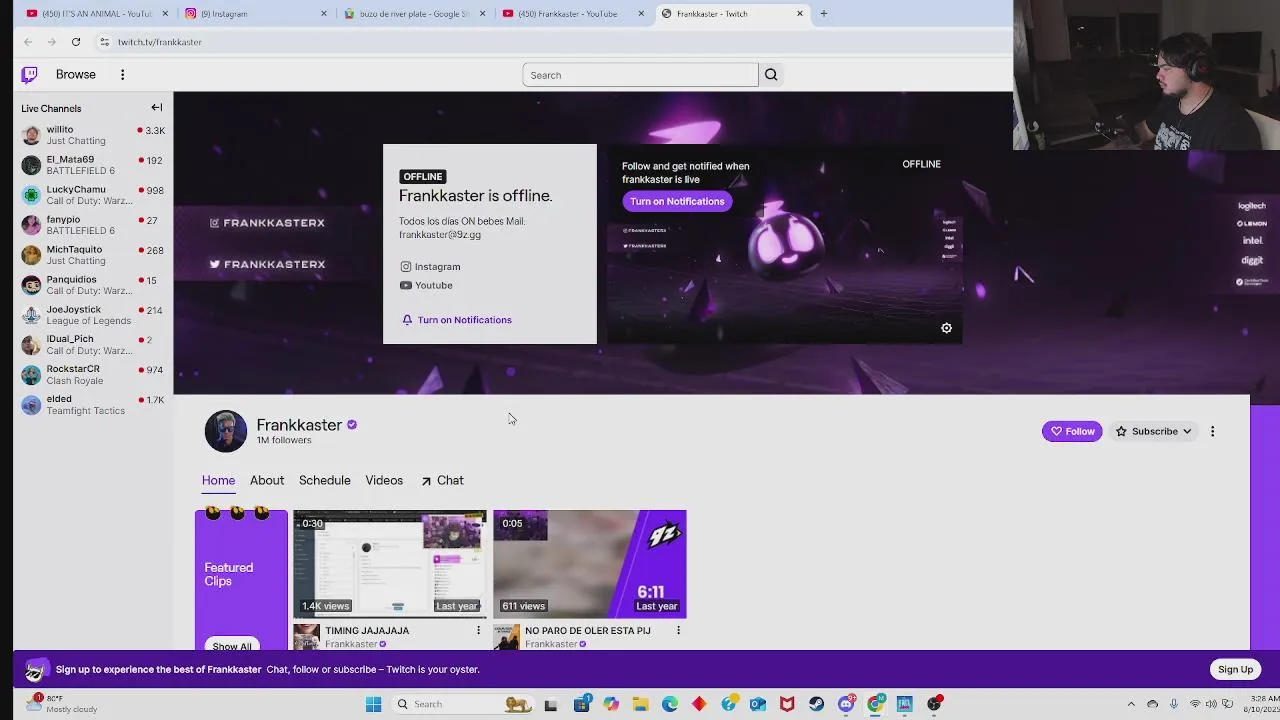The width and height of the screenshot is (1280, 720).
Task: Expand the Subscribe dropdown arrow
Action: pos(1187,432)
